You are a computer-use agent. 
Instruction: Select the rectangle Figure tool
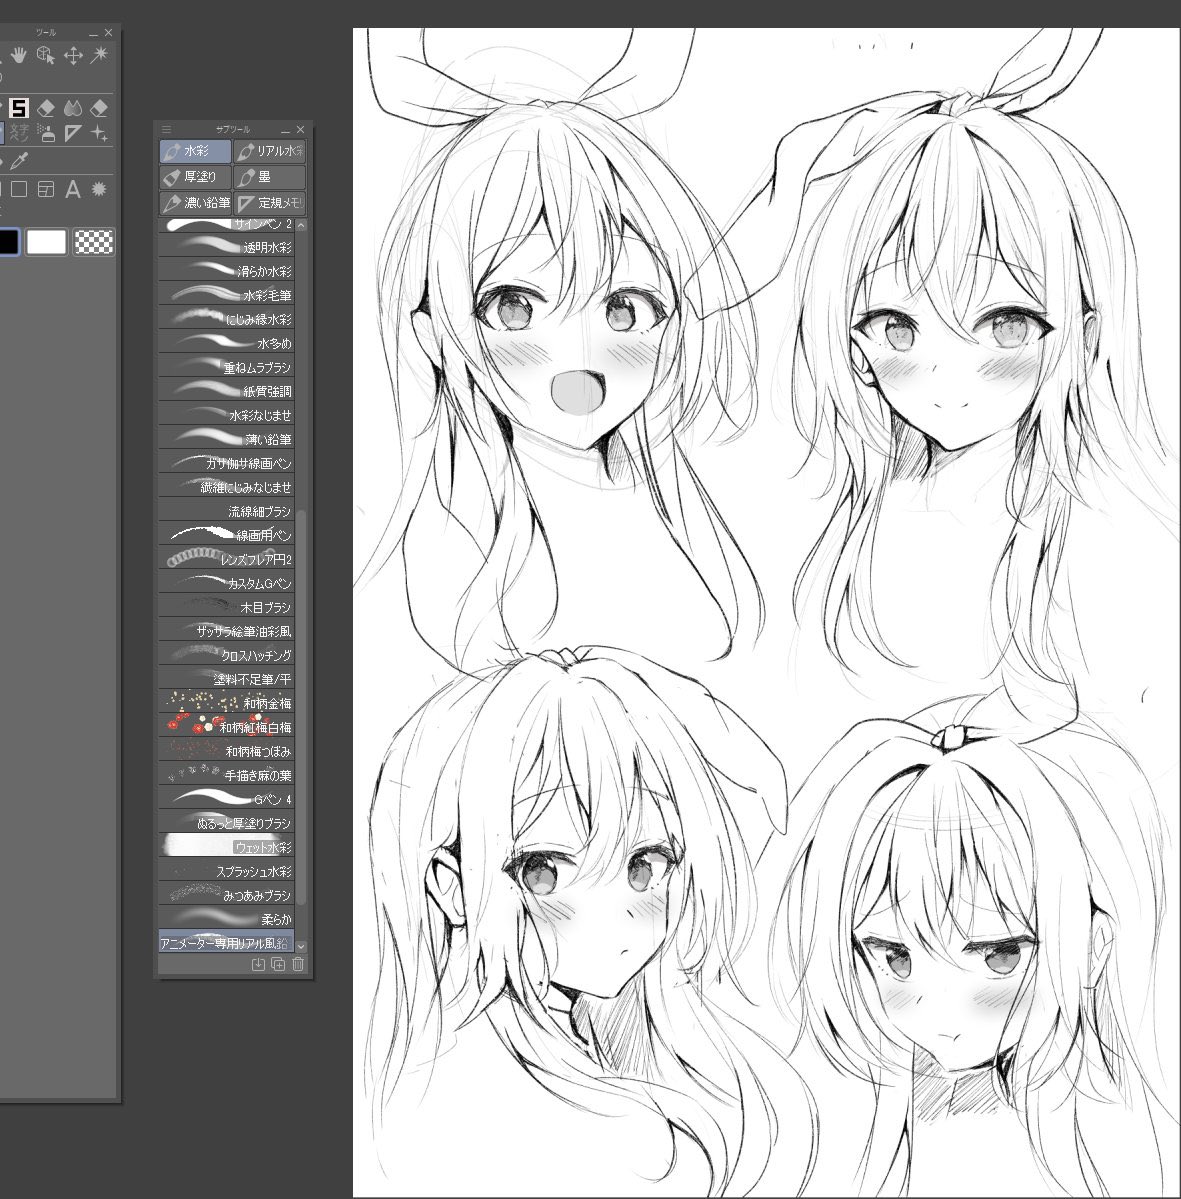coord(19,189)
